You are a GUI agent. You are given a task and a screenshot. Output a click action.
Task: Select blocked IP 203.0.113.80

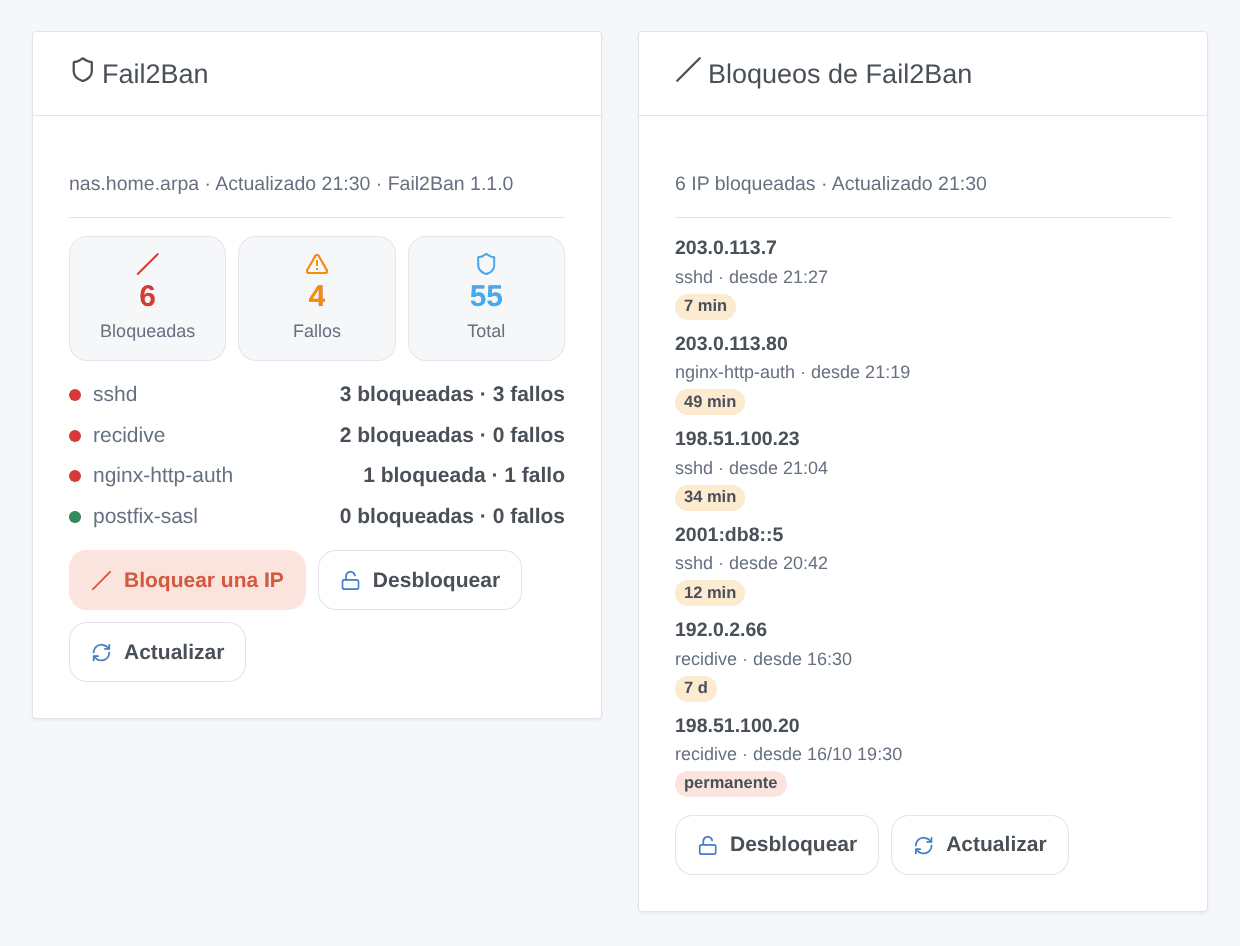(x=731, y=344)
